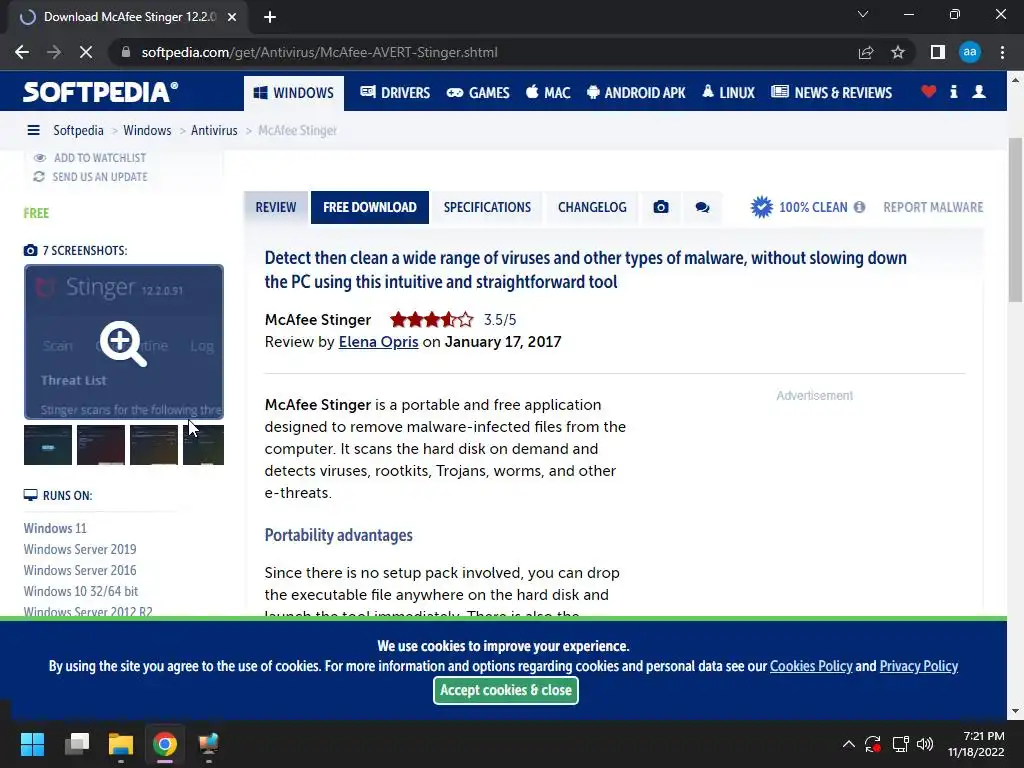Open the Cookies Policy link
Screen dimensions: 1024x768
pyautogui.click(x=810, y=666)
